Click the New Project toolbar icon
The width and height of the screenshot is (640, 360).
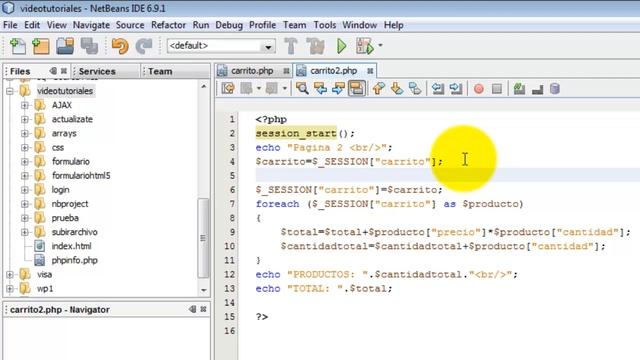pos(41,46)
